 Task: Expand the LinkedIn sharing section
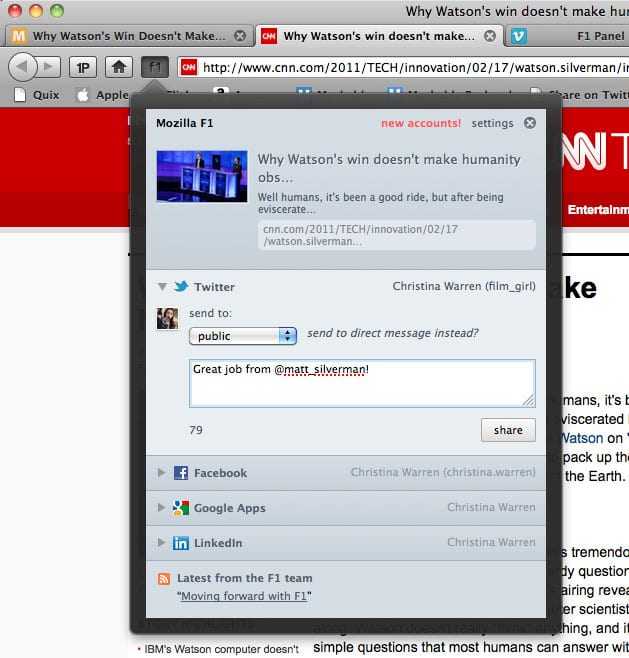point(163,543)
